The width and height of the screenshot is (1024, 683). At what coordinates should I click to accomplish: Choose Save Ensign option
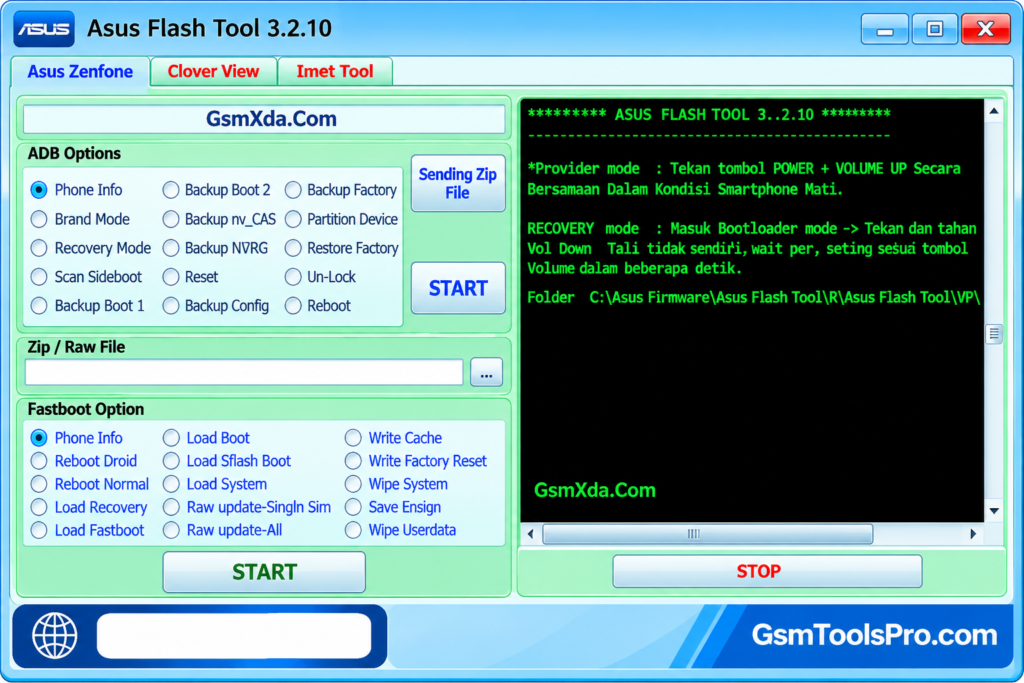[353, 507]
